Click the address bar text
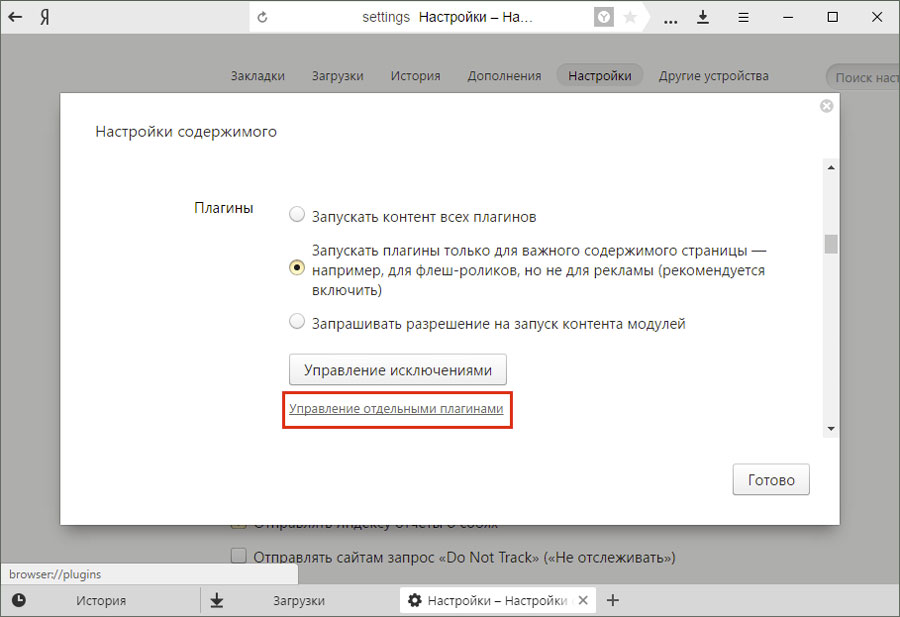The image size is (900, 617). pos(447,17)
